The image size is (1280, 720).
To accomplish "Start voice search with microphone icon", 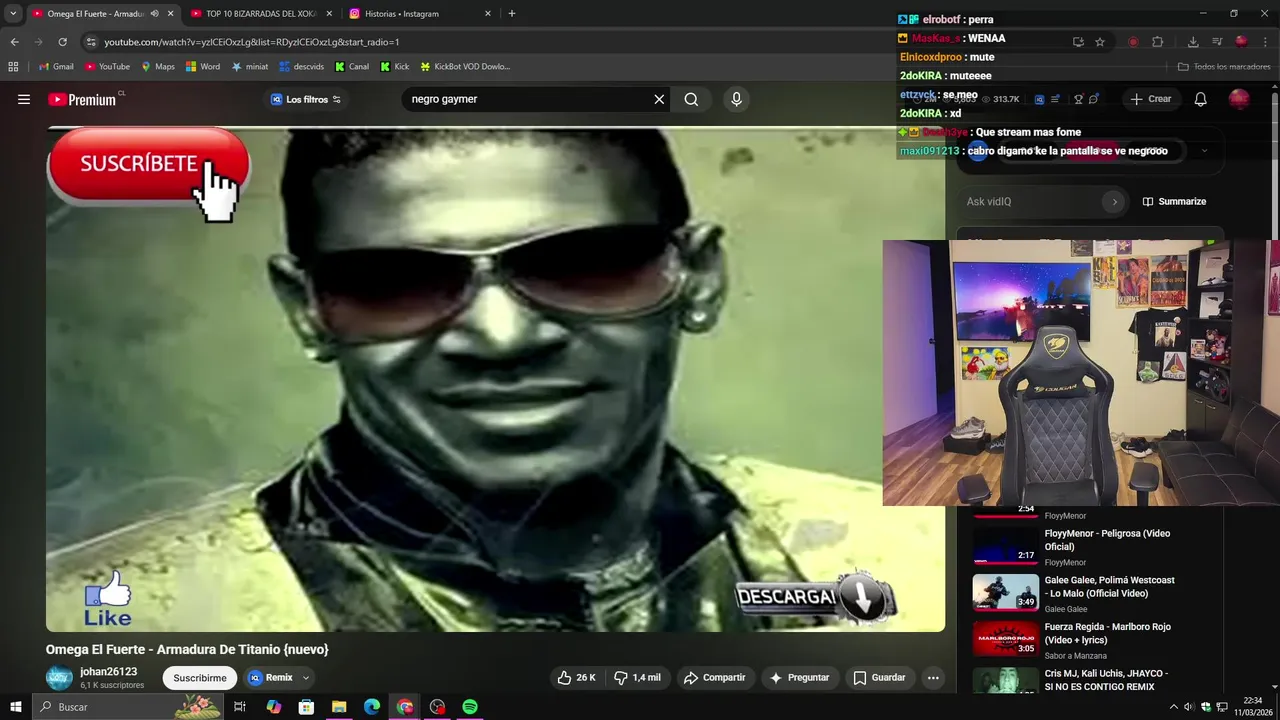I will coord(736,99).
